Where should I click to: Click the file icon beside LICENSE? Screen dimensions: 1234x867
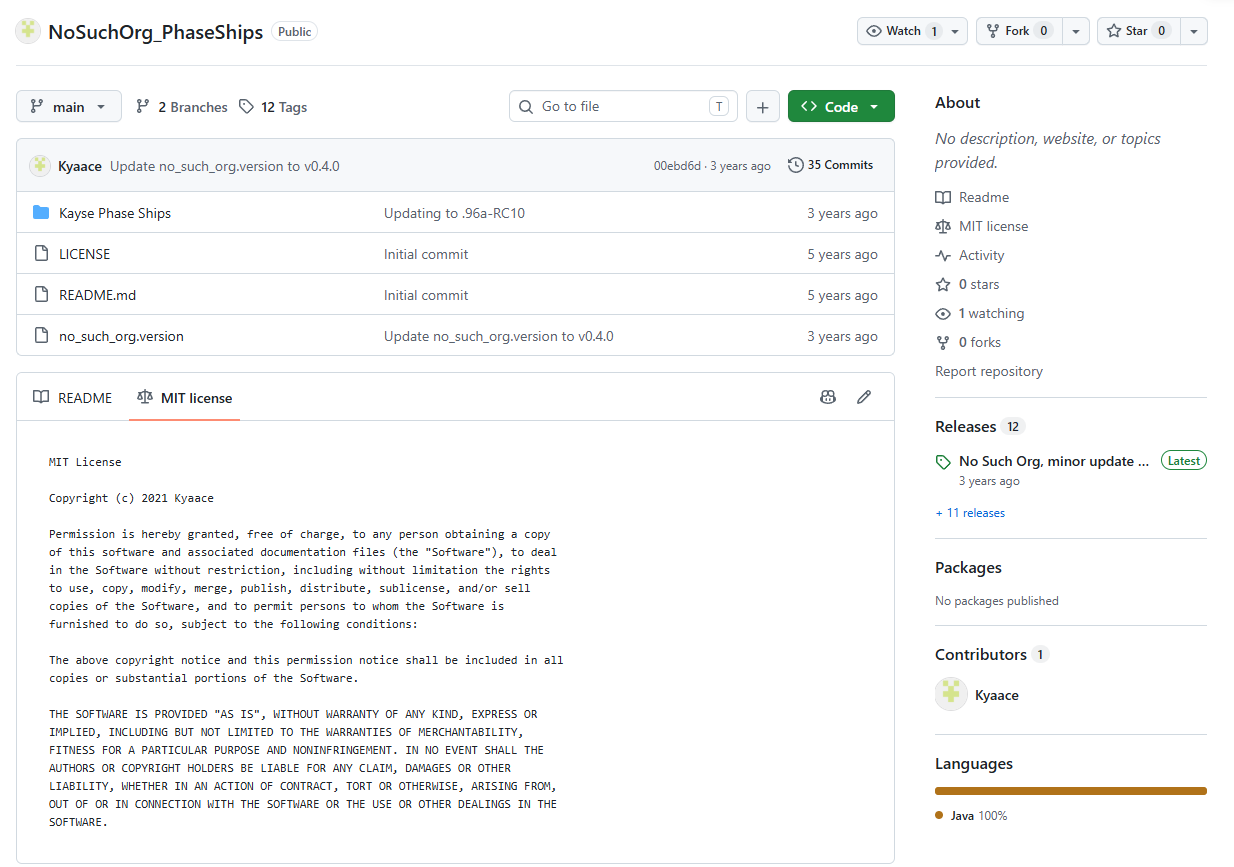tap(41, 254)
